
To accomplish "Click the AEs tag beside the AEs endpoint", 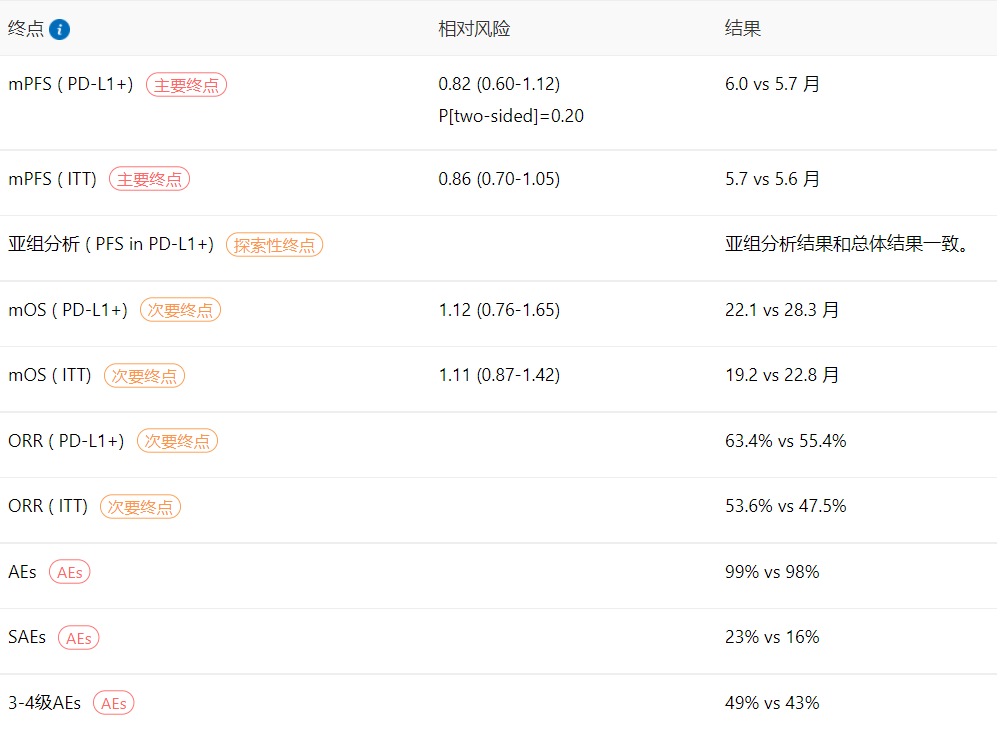I will 70,572.
